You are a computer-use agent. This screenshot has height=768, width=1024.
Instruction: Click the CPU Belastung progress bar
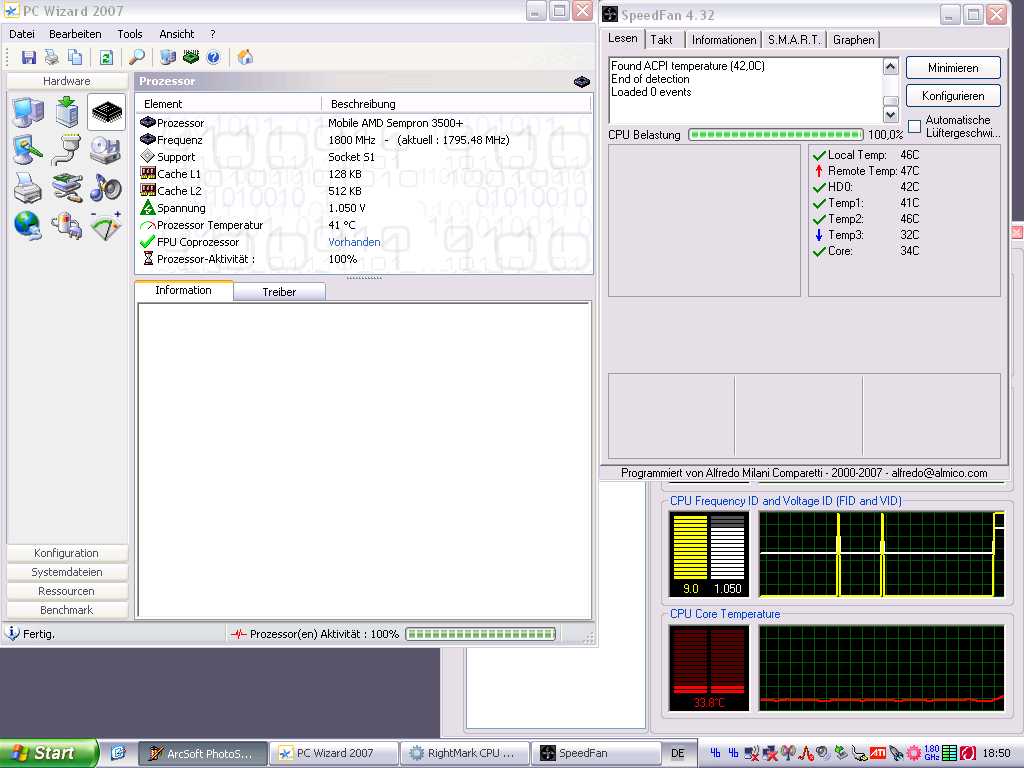pyautogui.click(x=776, y=135)
